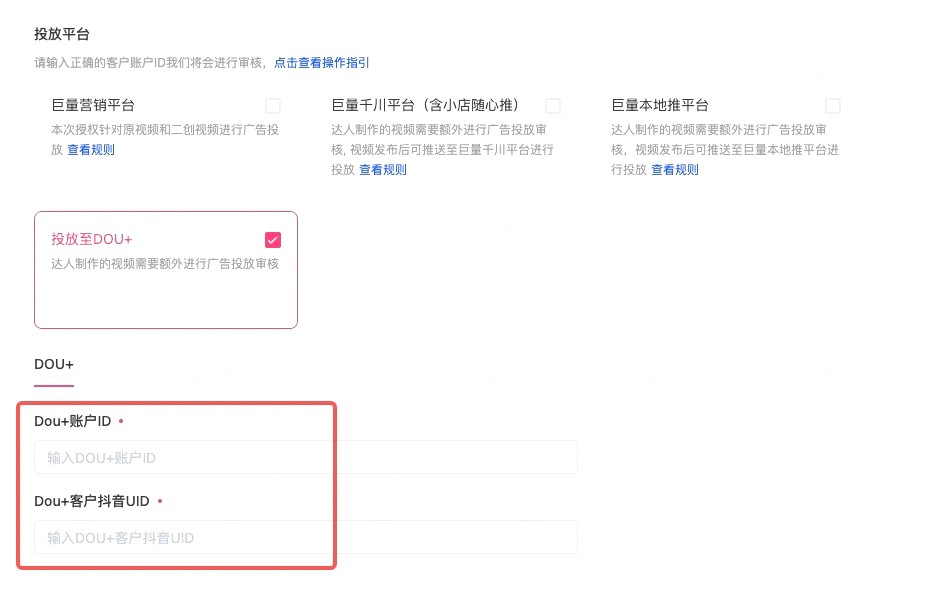Select the 巨量本地推平台 checkbox

pyautogui.click(x=833, y=106)
